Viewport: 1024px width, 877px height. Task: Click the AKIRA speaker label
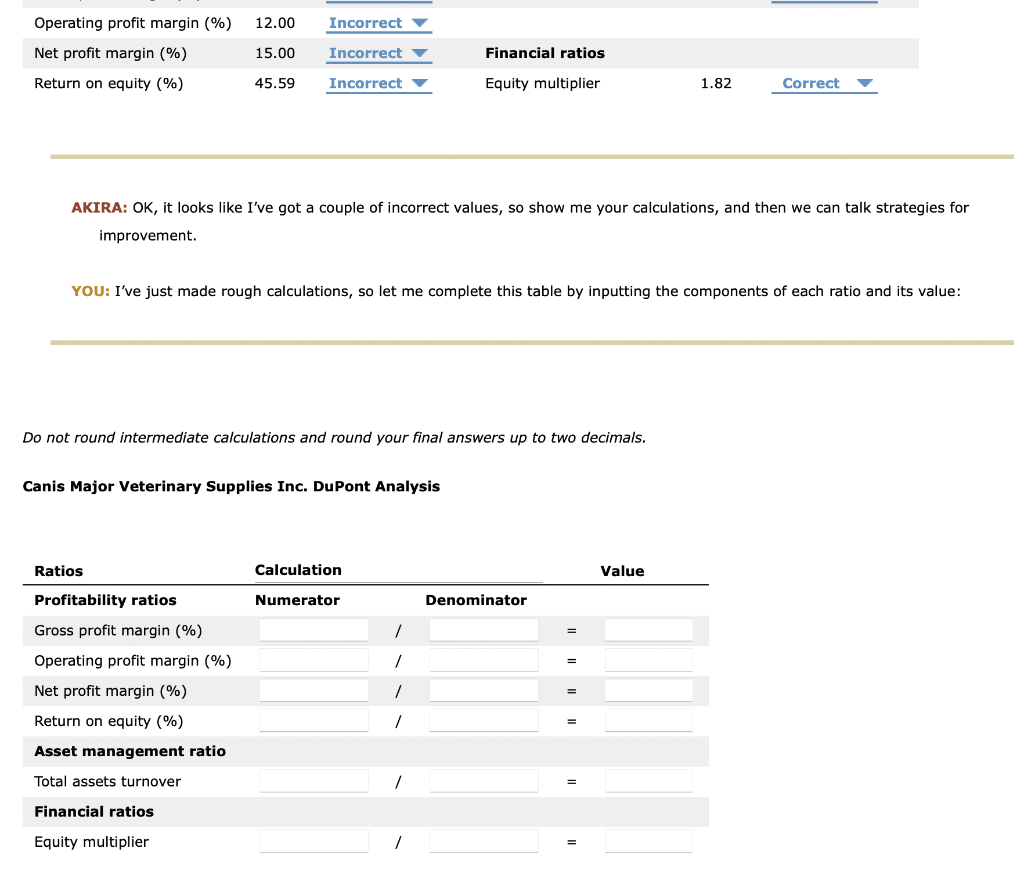pyautogui.click(x=99, y=208)
